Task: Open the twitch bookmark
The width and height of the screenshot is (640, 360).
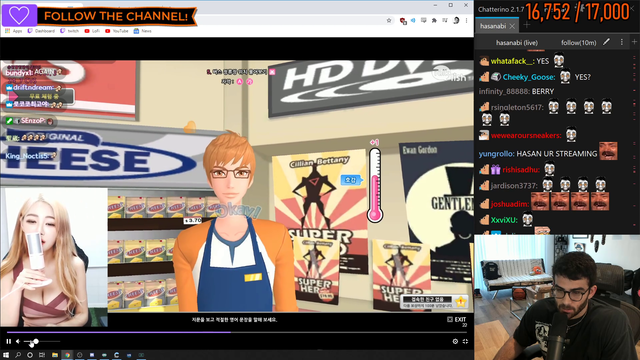Action: point(70,31)
